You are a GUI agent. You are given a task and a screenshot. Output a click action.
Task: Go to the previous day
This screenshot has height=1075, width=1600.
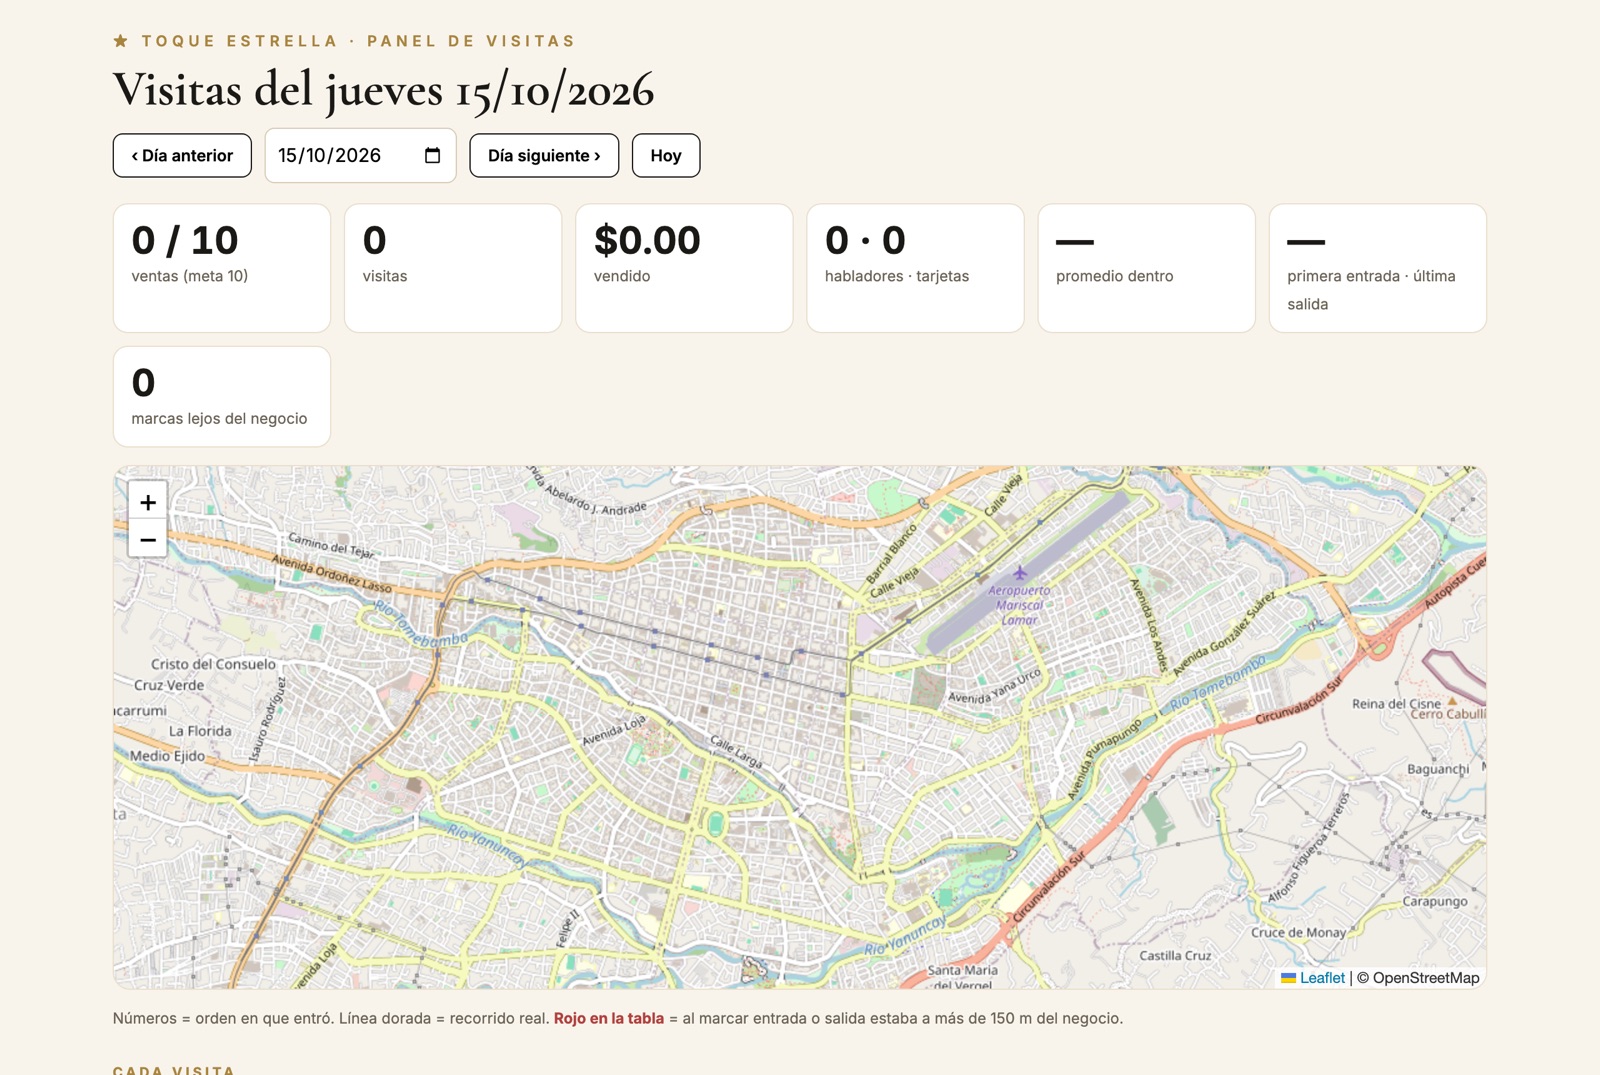coord(182,155)
